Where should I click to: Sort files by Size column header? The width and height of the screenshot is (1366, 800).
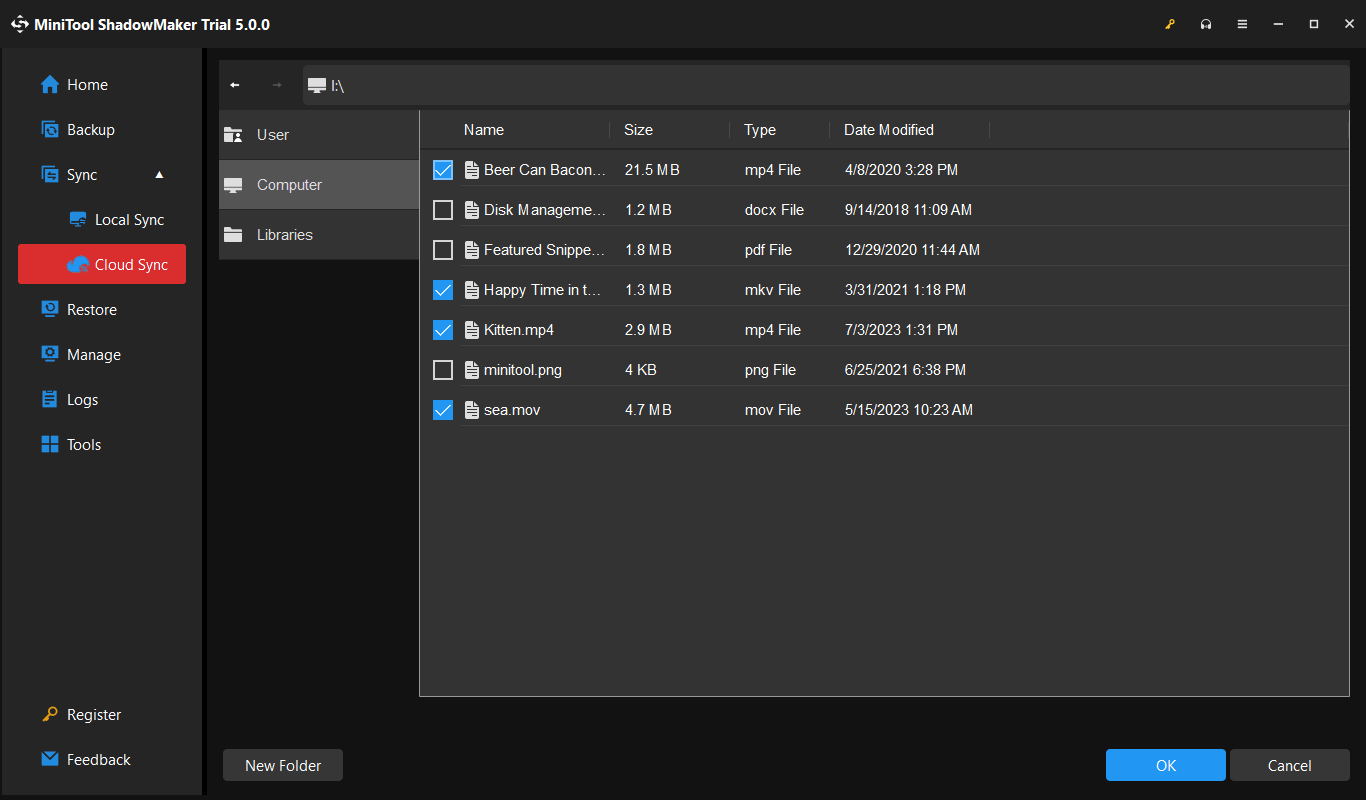(638, 130)
